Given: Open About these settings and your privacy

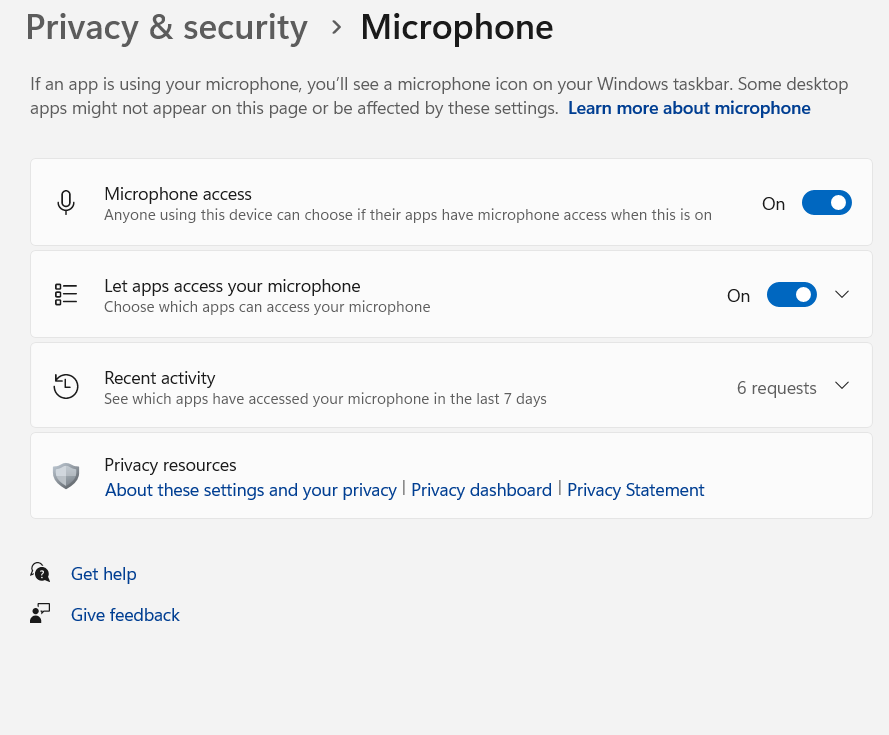Looking at the screenshot, I should [251, 490].
